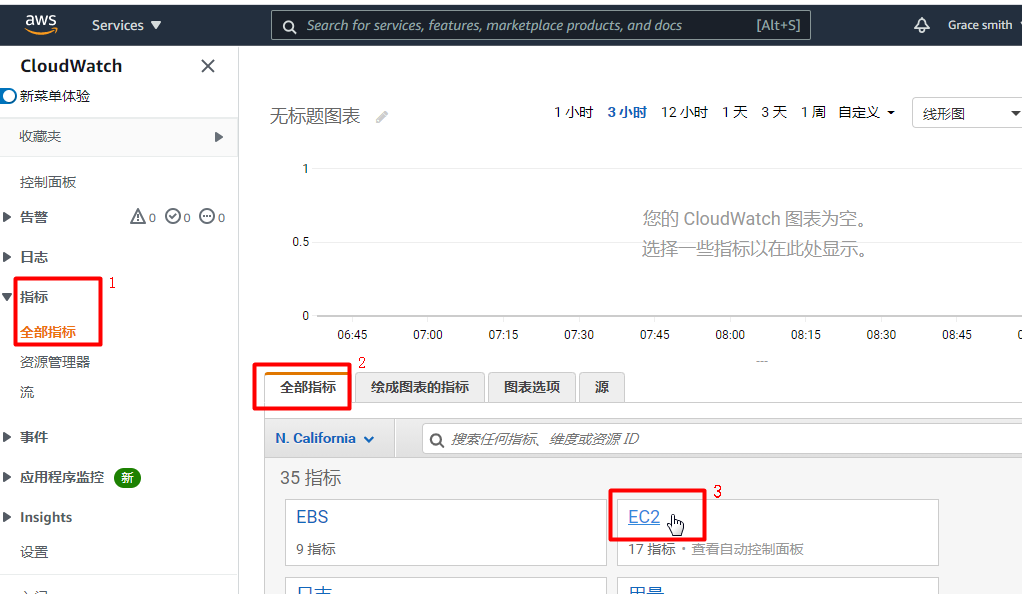Edit chart title with pencil icon

(x=382, y=117)
